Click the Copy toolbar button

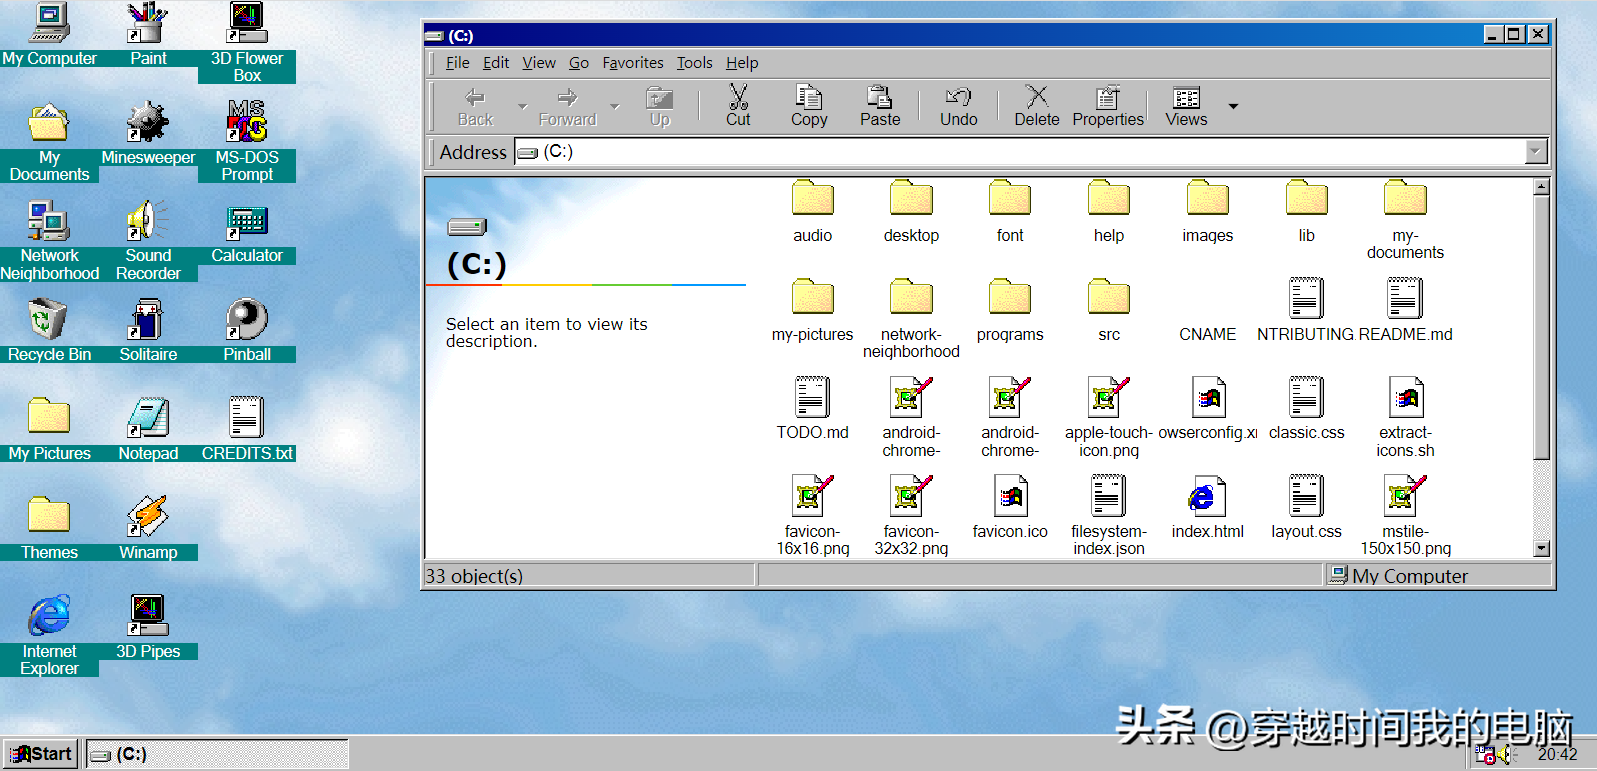coord(809,106)
